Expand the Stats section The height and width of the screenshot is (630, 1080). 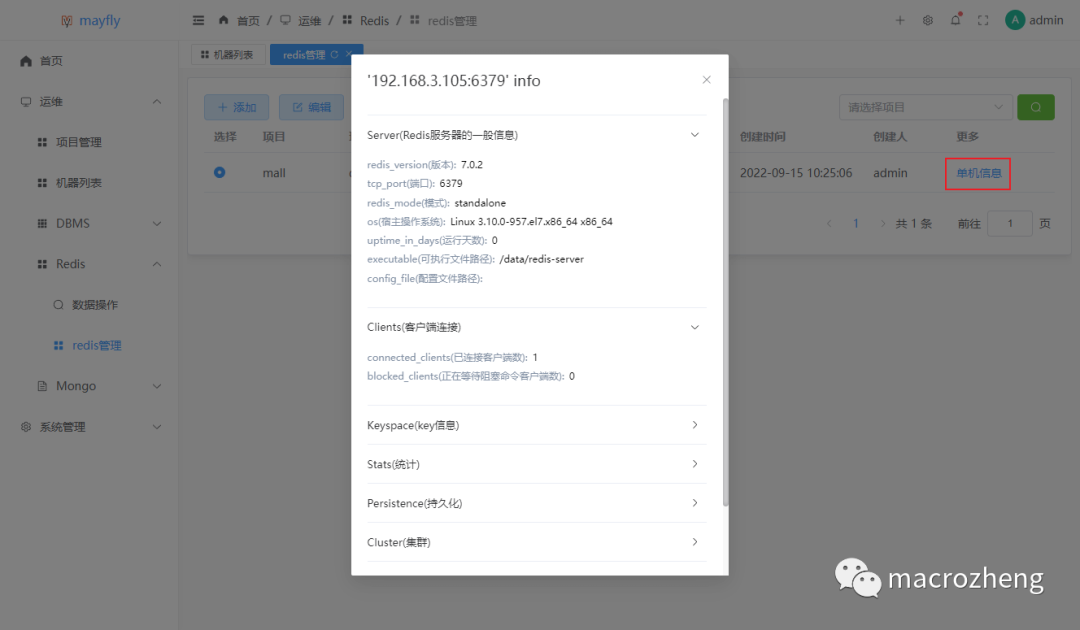(695, 464)
